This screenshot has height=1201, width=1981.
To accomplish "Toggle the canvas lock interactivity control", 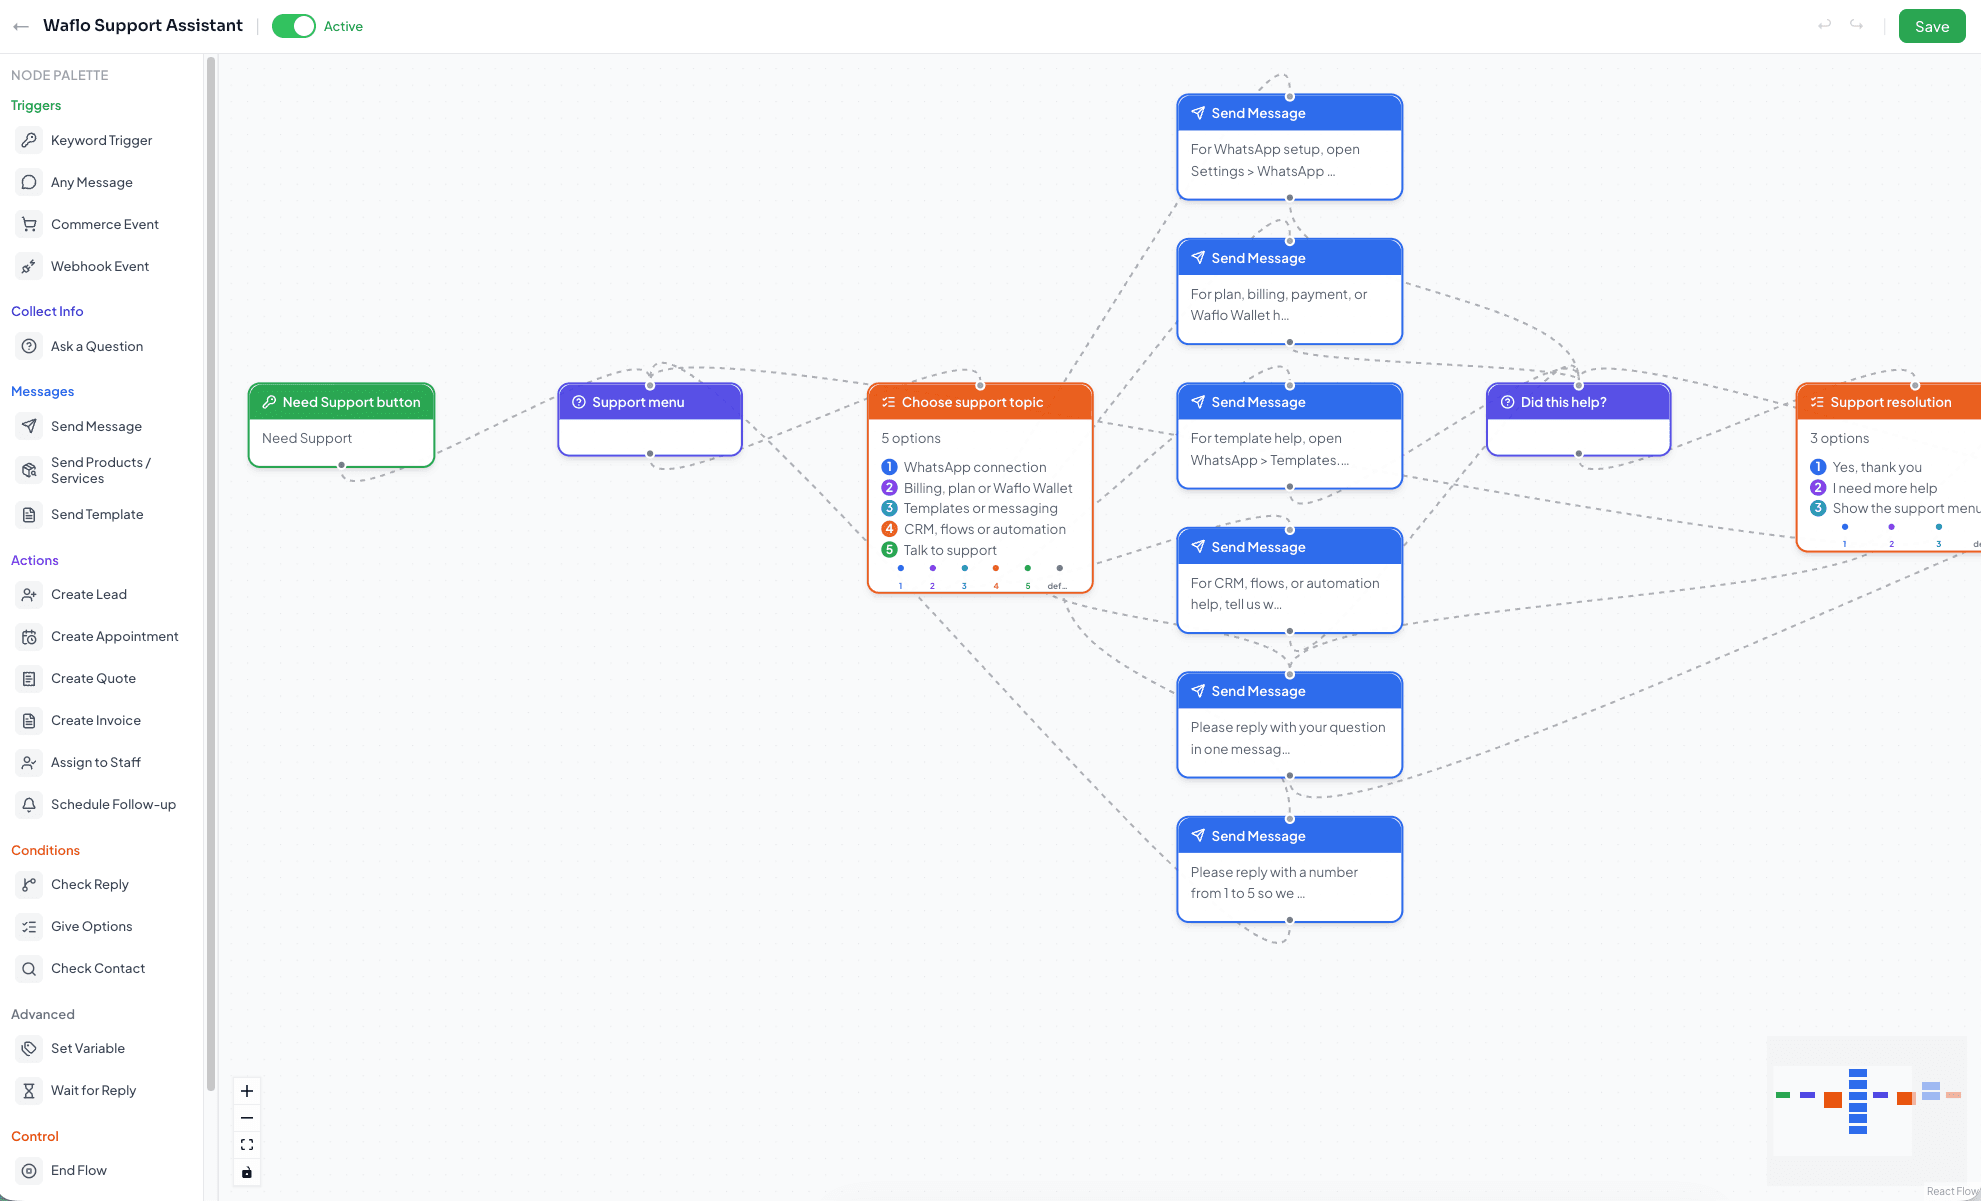I will tap(247, 1172).
